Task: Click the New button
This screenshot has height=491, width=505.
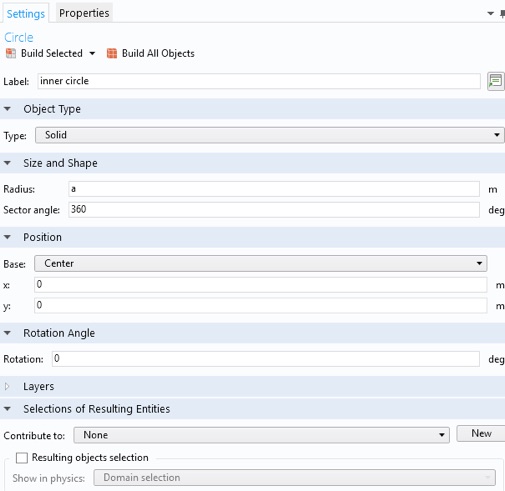Action: (481, 433)
